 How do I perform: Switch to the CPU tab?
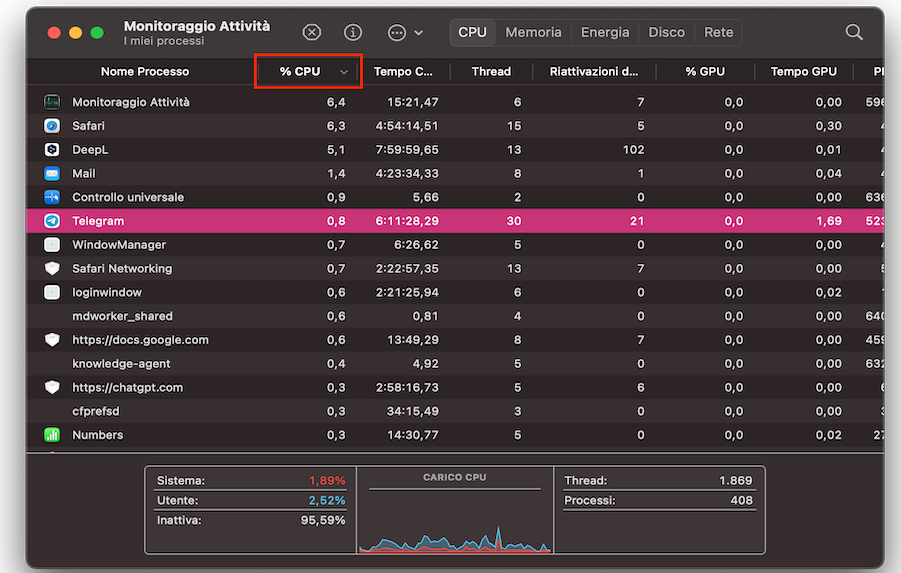pos(472,32)
